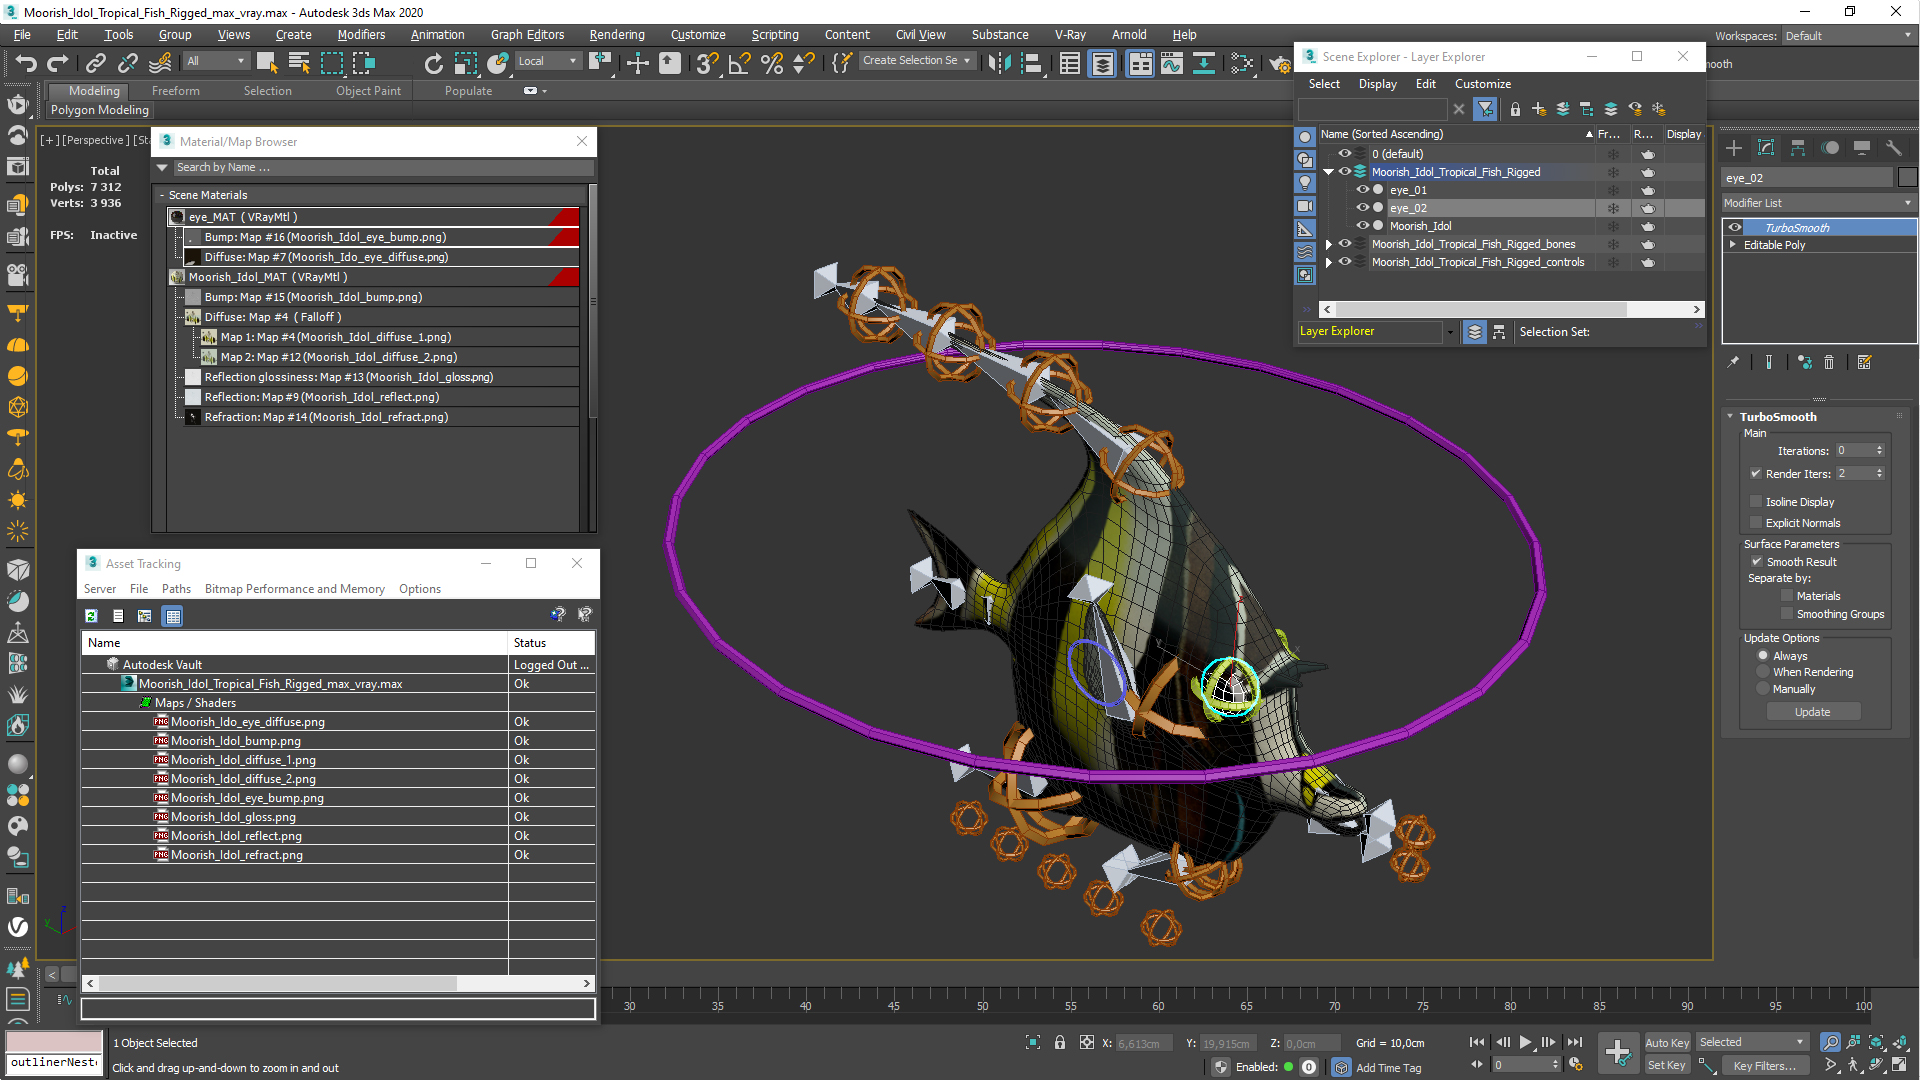Select the Manually update radio button

1764,689
